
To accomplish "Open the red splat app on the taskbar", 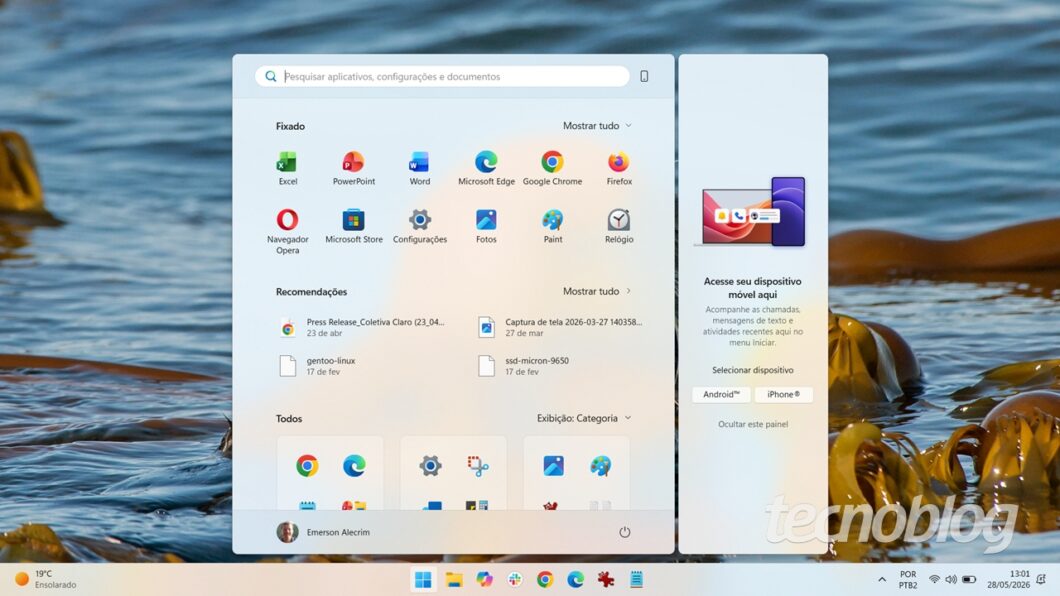I will coord(606,580).
